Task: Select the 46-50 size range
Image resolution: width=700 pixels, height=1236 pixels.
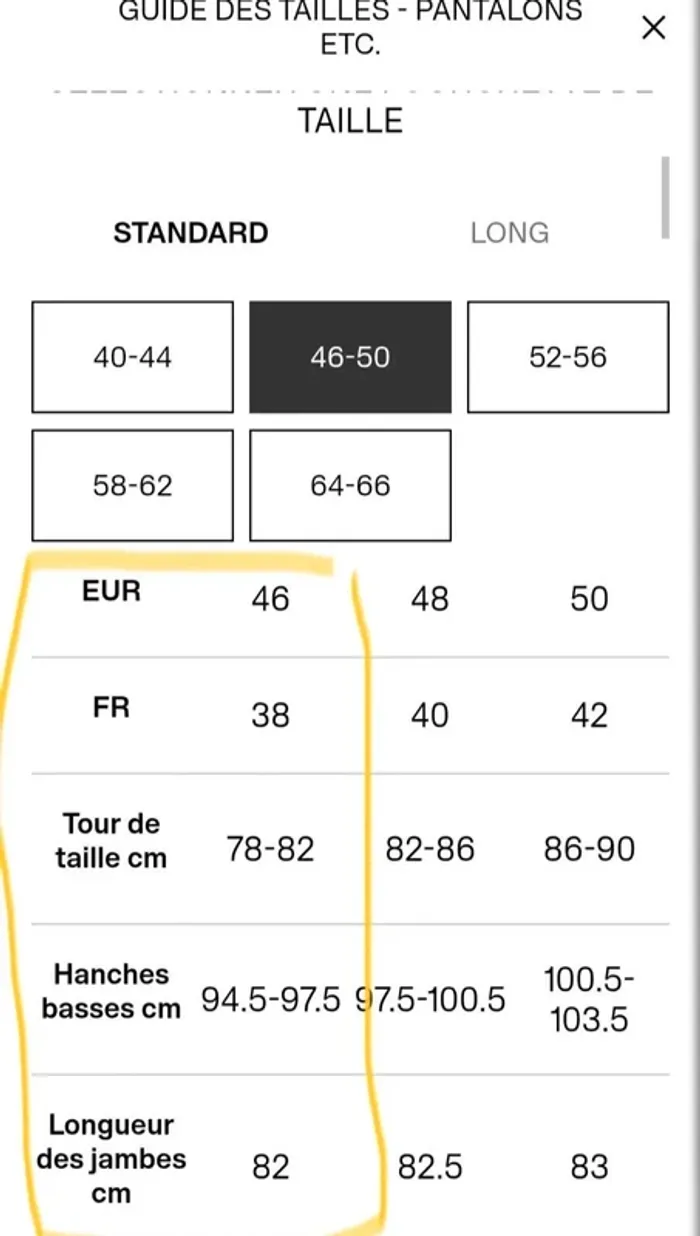Action: 350,357
